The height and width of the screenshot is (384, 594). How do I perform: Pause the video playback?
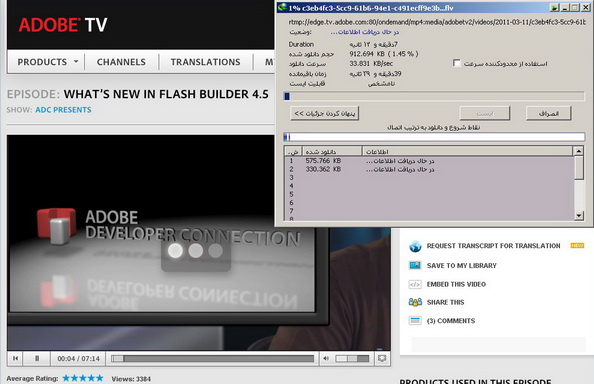pyautogui.click(x=37, y=358)
